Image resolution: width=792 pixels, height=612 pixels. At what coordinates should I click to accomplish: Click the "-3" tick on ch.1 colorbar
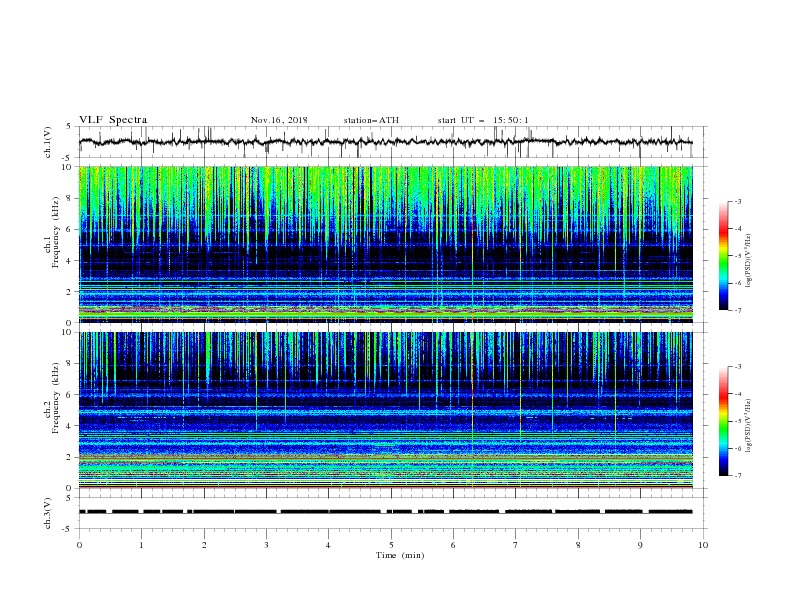[x=737, y=201]
